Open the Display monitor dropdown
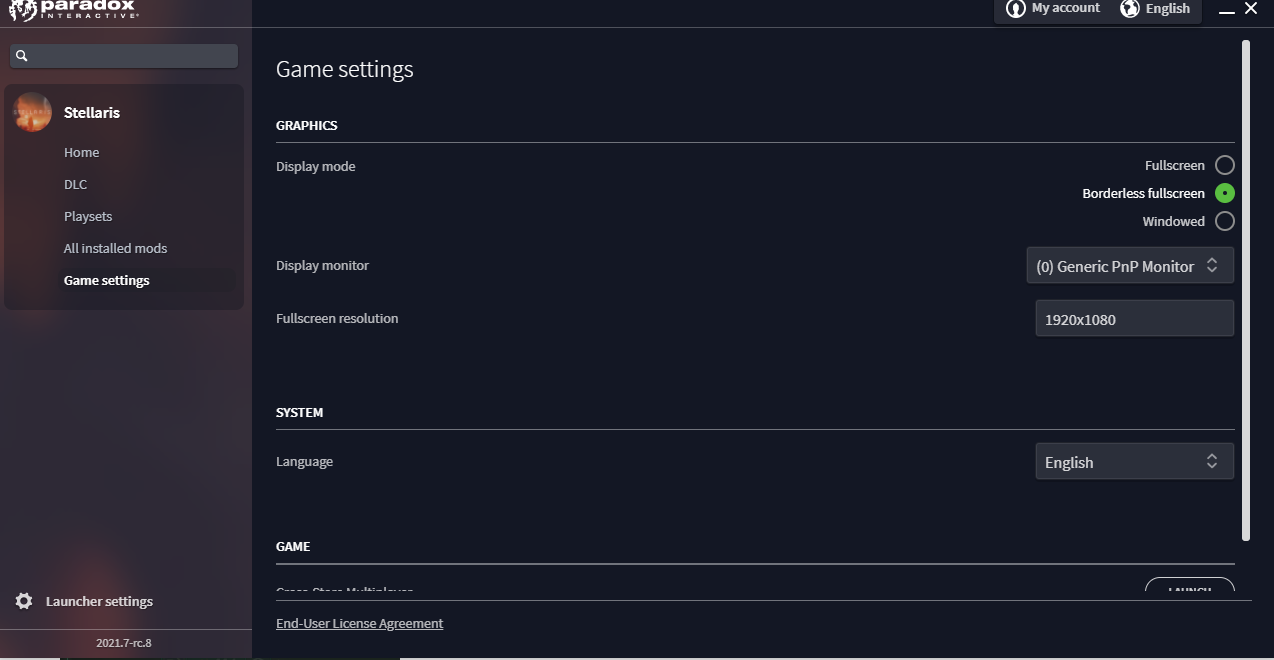1274x660 pixels. point(1130,265)
